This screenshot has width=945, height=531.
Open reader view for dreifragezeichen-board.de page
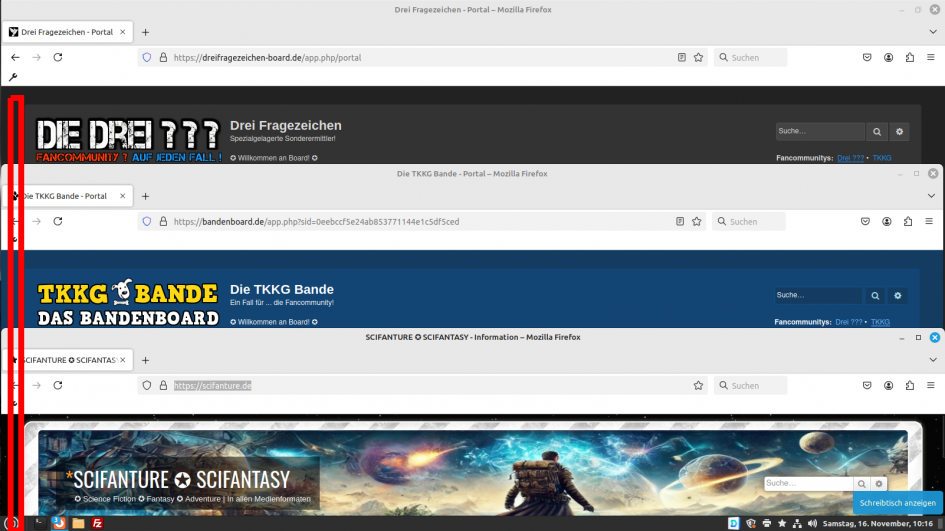tap(682, 58)
